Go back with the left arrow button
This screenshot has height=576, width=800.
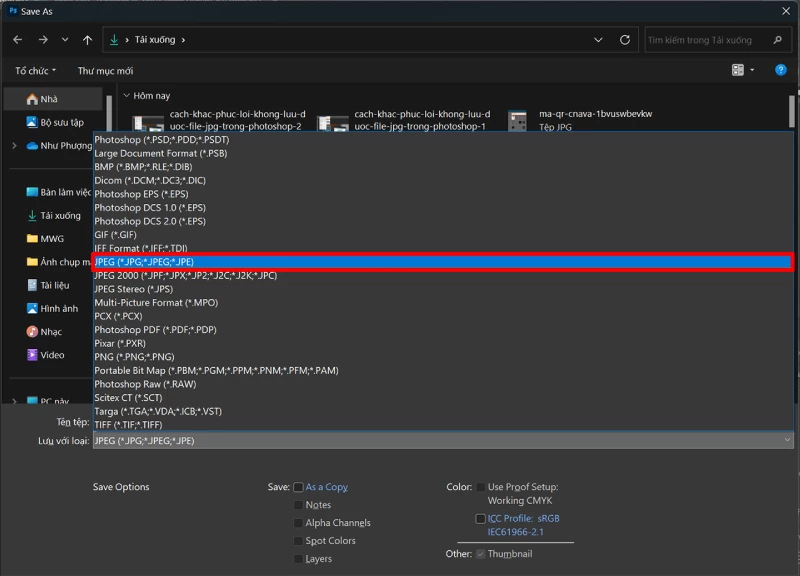pos(18,40)
